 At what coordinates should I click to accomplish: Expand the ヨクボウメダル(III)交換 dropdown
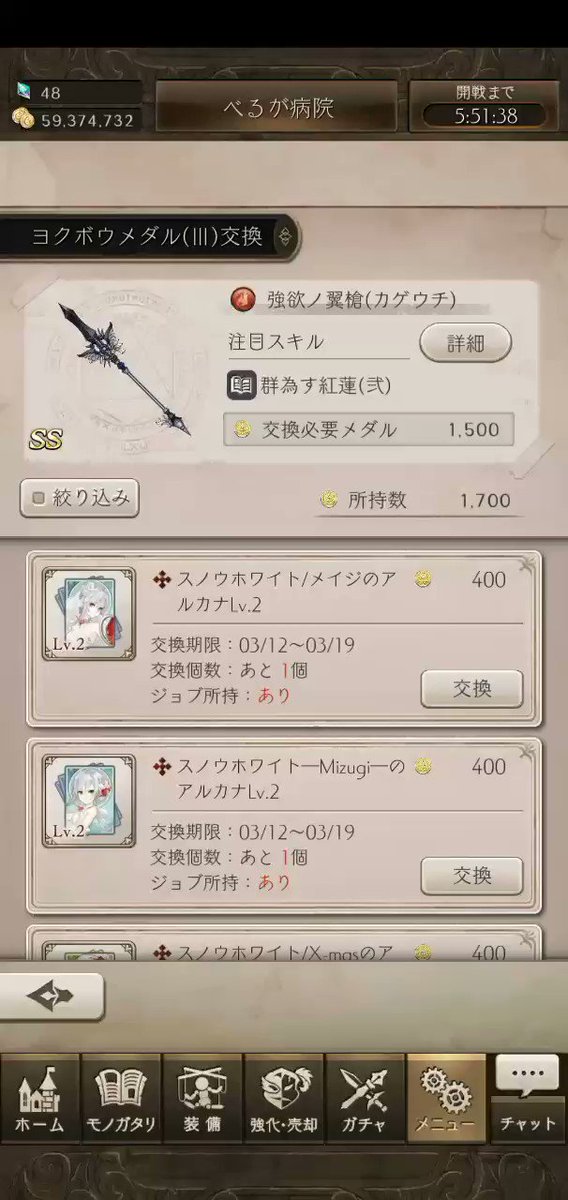tap(148, 237)
